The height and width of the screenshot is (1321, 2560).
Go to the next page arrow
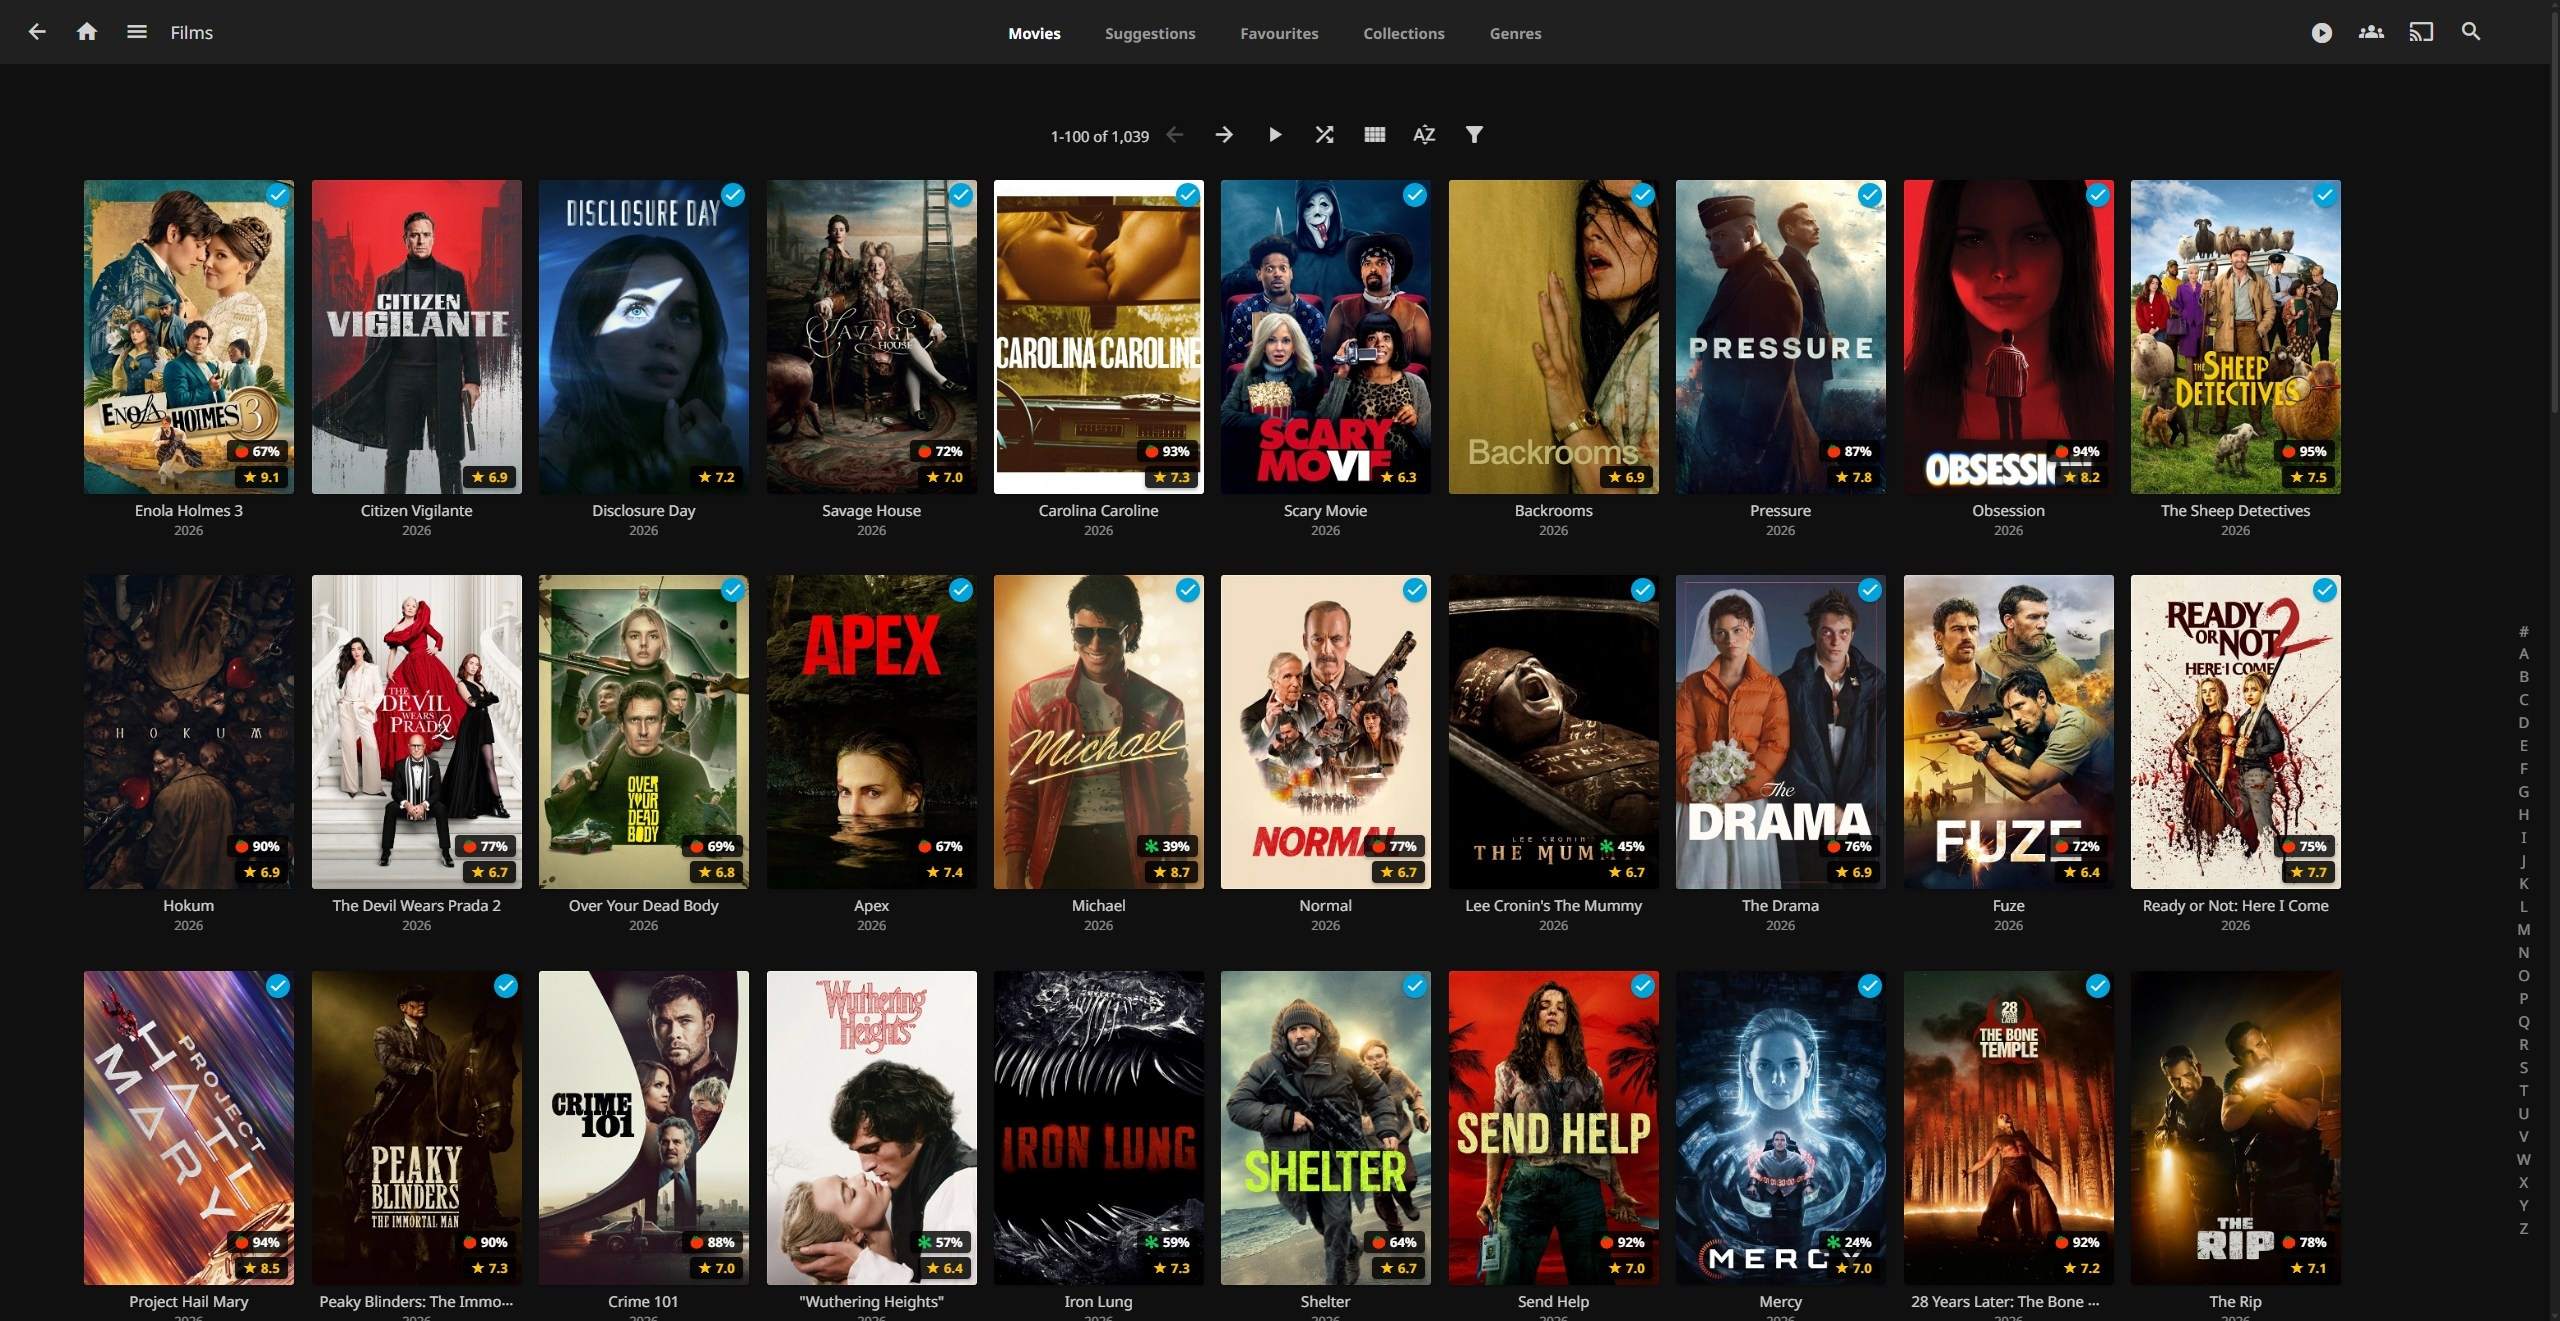(1224, 135)
